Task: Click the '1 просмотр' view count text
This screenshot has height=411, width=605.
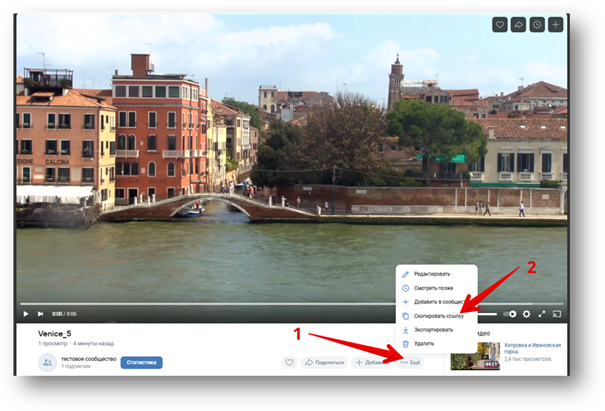Action: click(52, 343)
